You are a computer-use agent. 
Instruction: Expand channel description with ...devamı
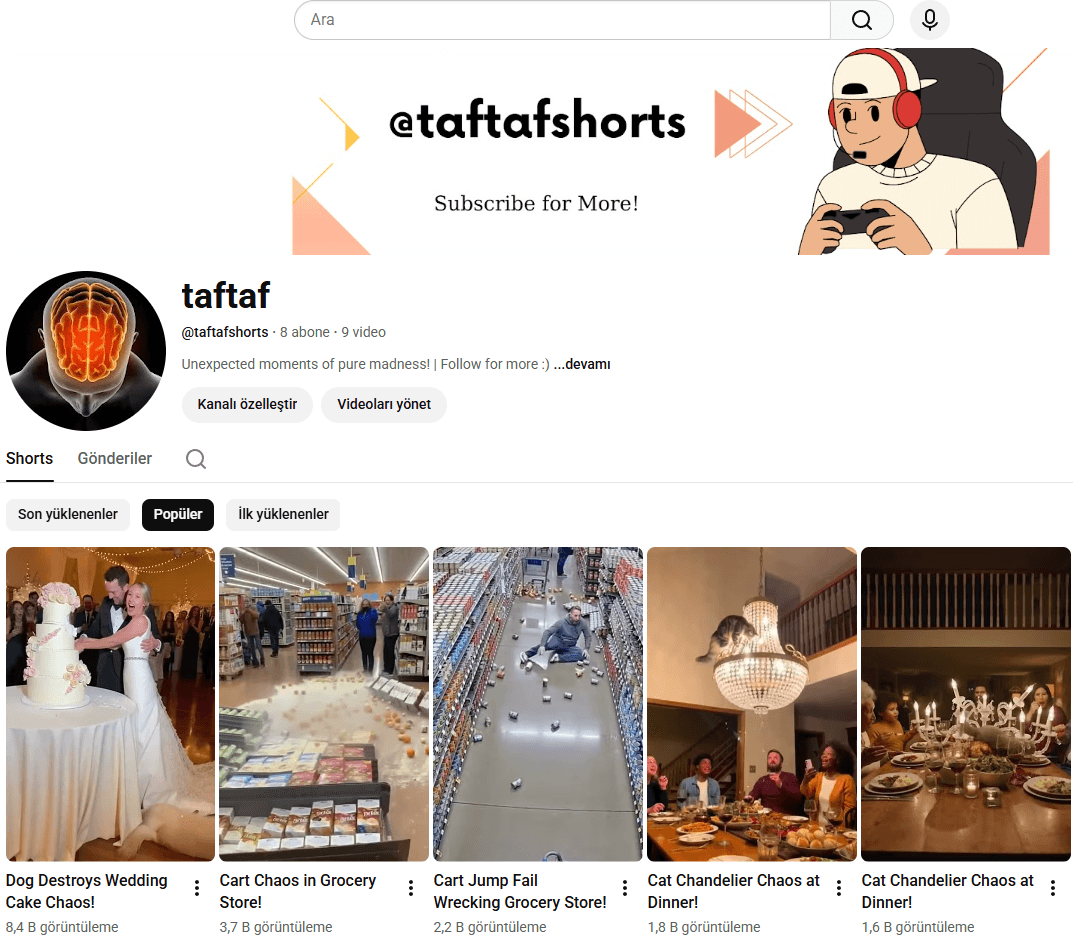[x=582, y=364]
